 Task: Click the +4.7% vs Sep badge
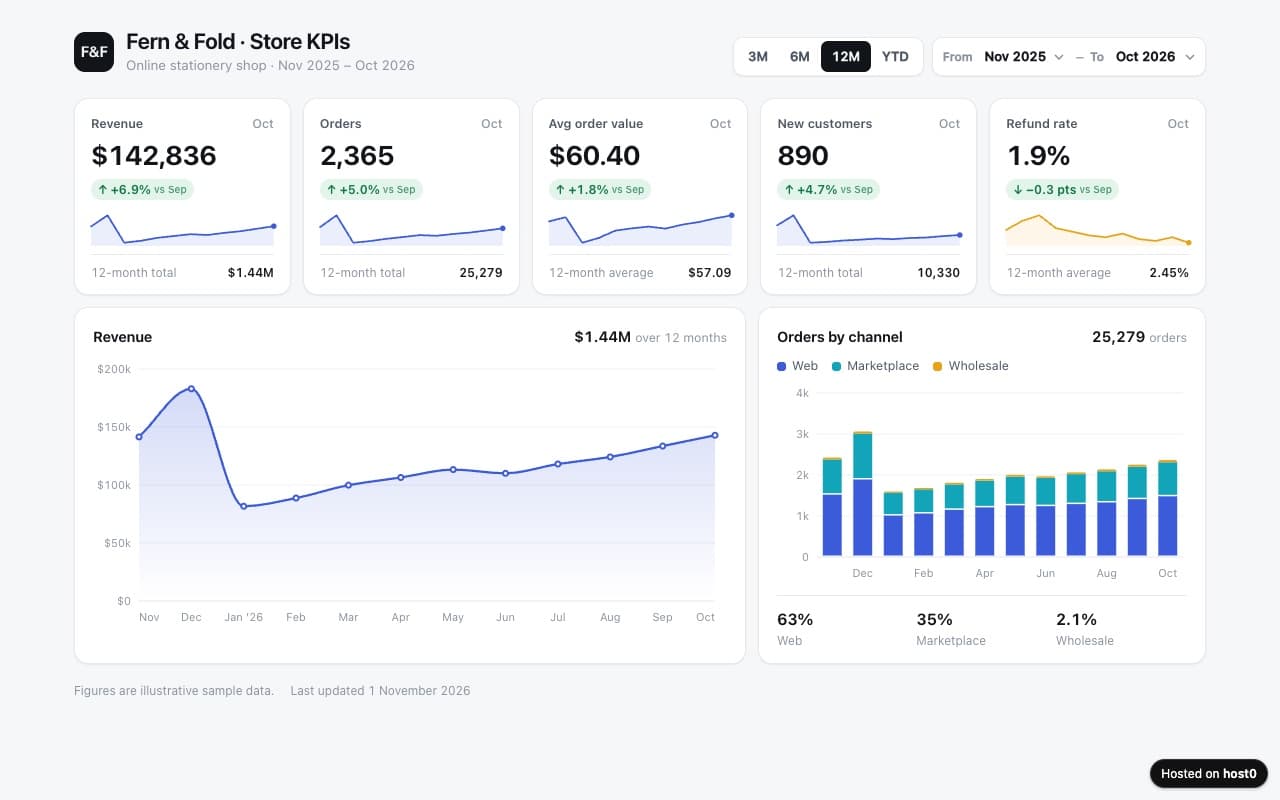(828, 189)
